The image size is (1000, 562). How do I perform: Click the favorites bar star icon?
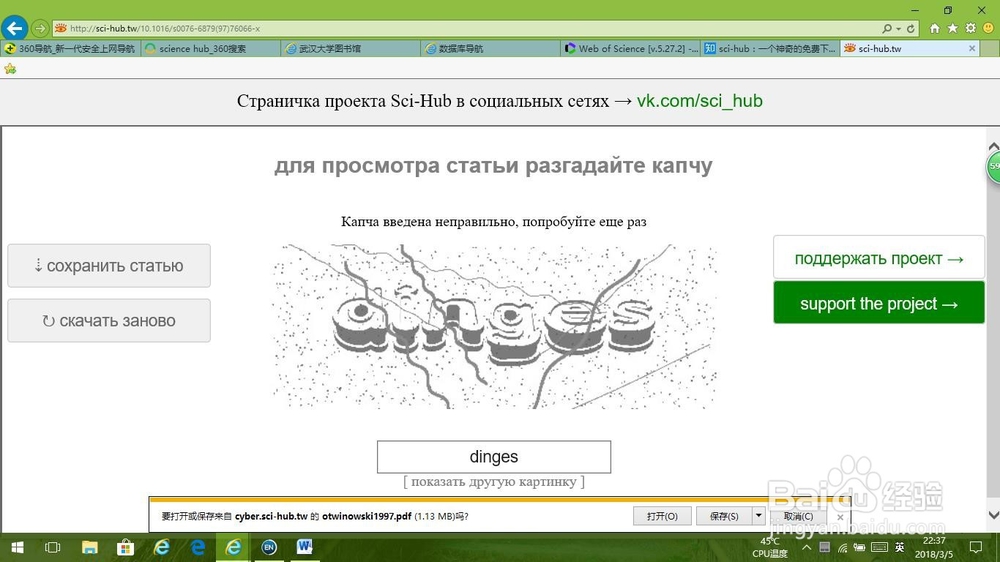point(10,69)
